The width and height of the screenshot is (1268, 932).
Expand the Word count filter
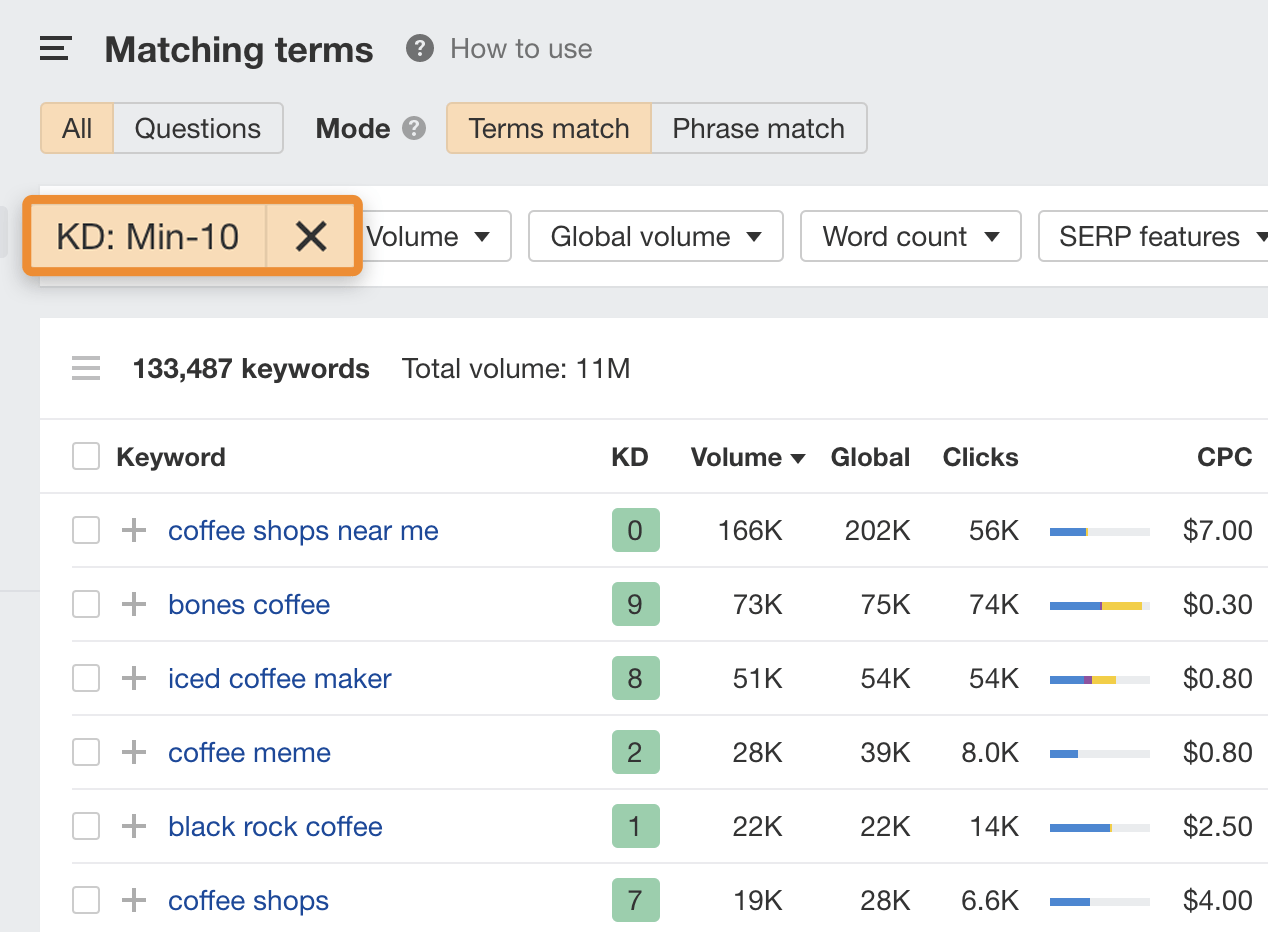tap(910, 237)
